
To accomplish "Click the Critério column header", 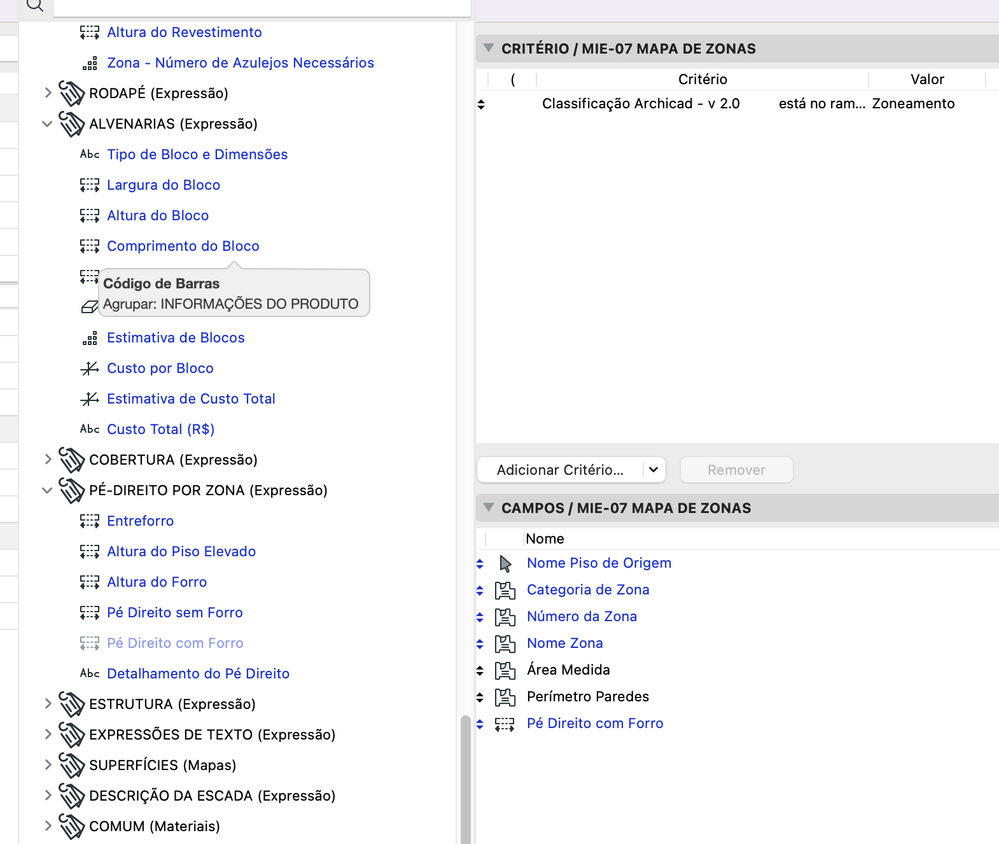I will tap(702, 79).
